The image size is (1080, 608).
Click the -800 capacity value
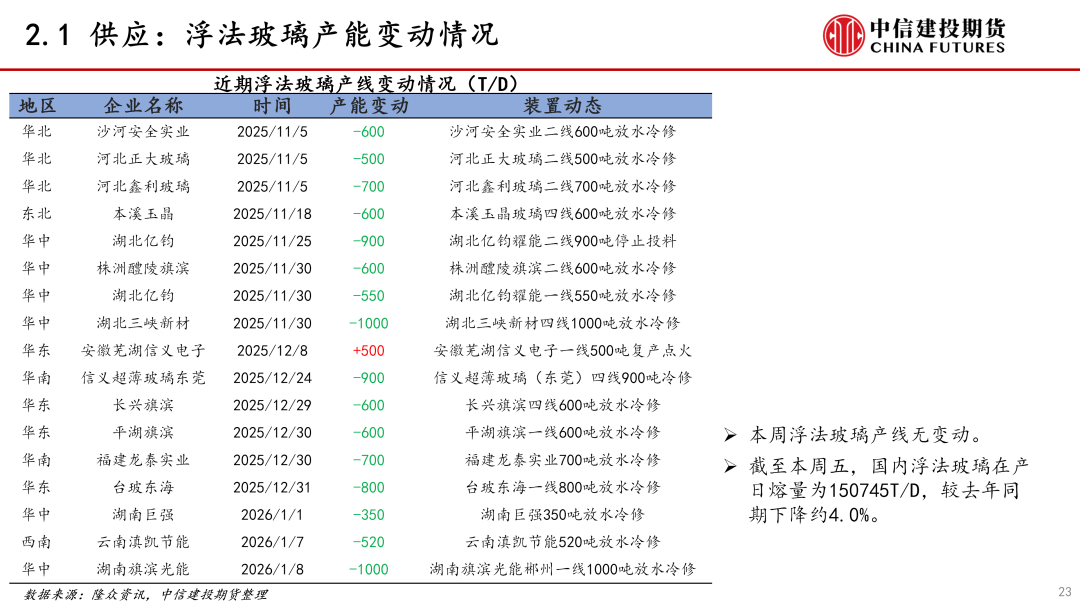tap(368, 488)
